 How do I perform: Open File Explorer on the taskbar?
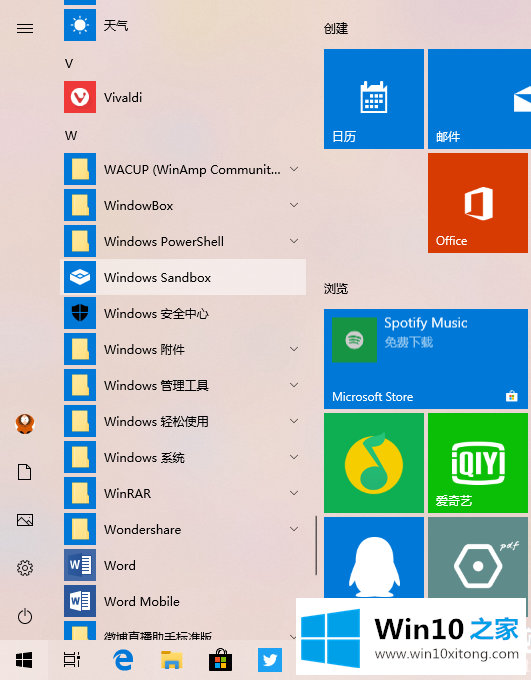pyautogui.click(x=171, y=660)
